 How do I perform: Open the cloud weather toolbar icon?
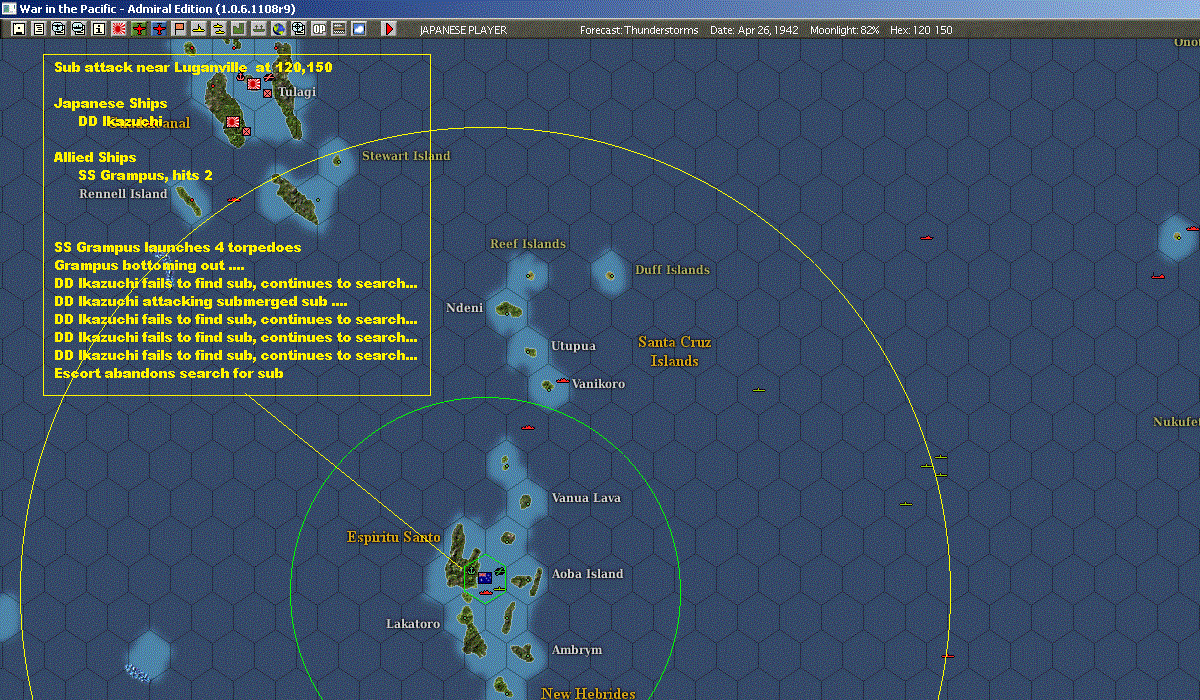point(359,29)
